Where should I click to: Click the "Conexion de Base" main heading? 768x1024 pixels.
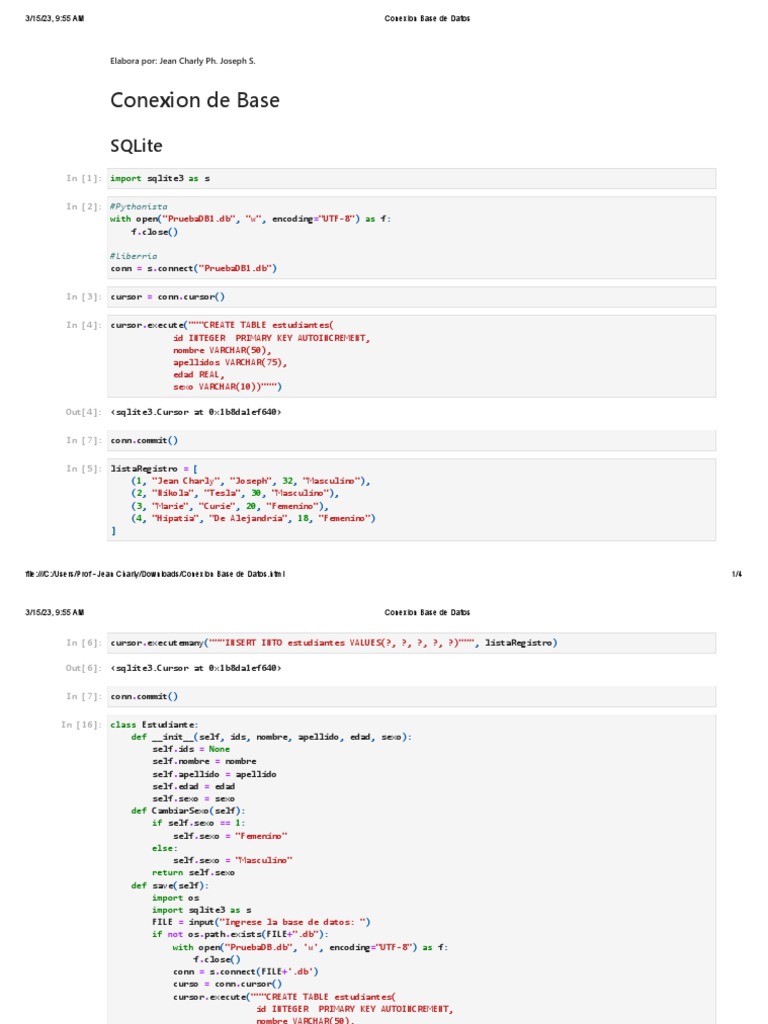[195, 100]
